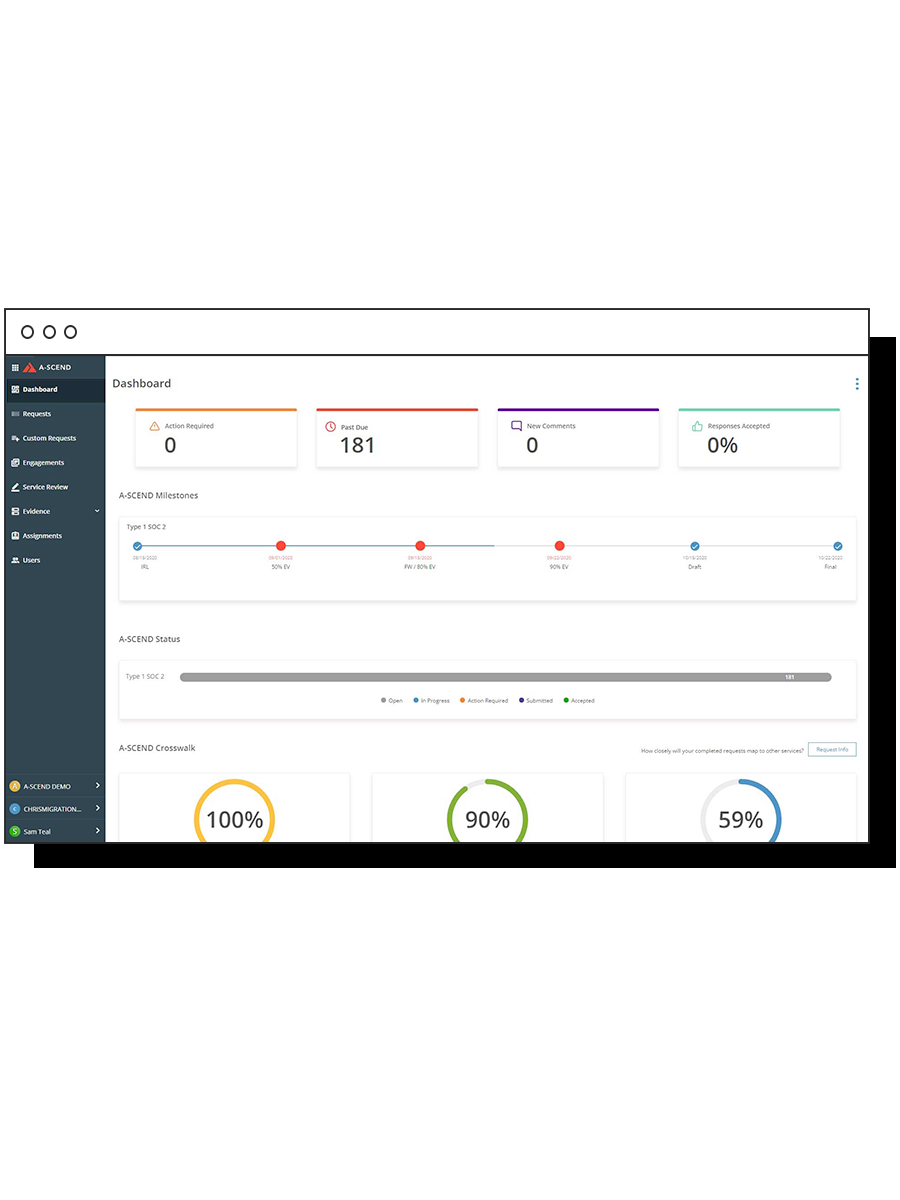
Task: Click the Dashboard icon in sidebar
Action: pos(15,389)
